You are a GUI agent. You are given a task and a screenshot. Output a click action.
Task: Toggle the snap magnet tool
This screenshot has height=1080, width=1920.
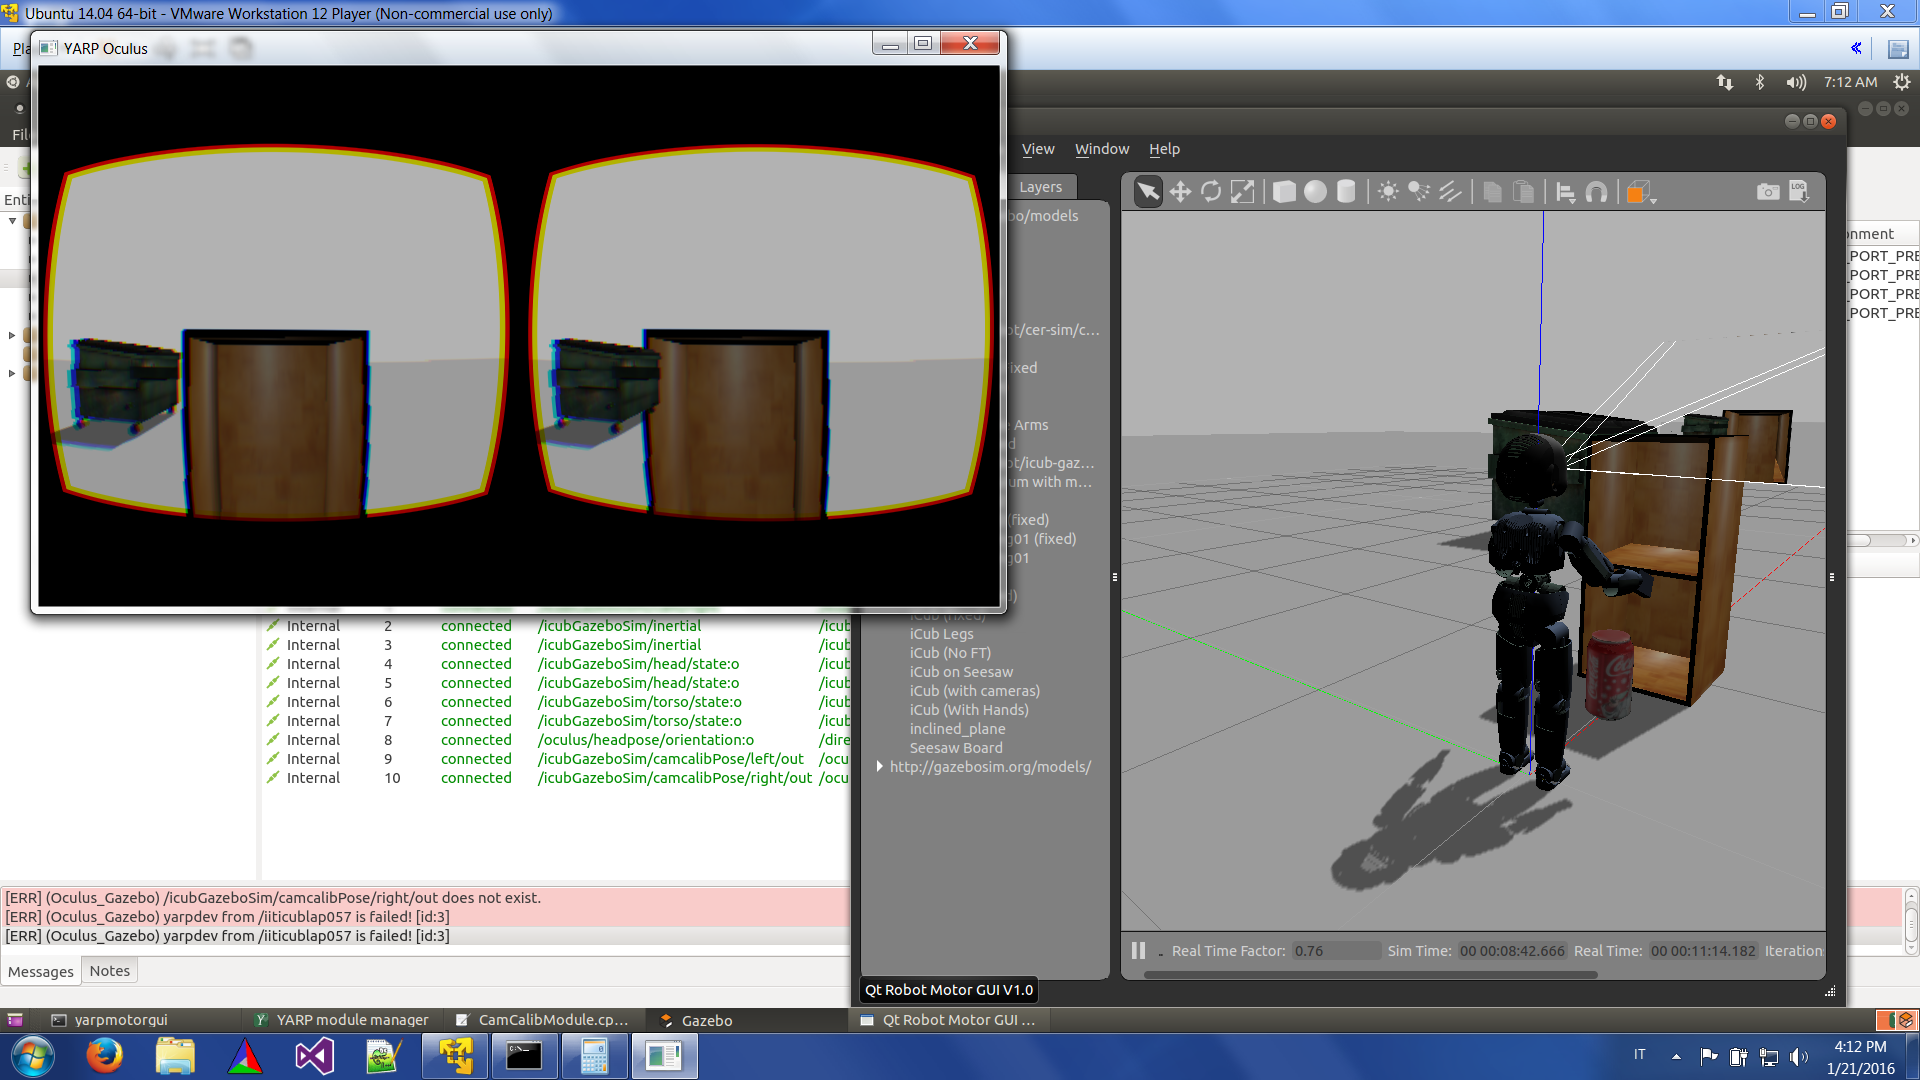(x=1597, y=192)
